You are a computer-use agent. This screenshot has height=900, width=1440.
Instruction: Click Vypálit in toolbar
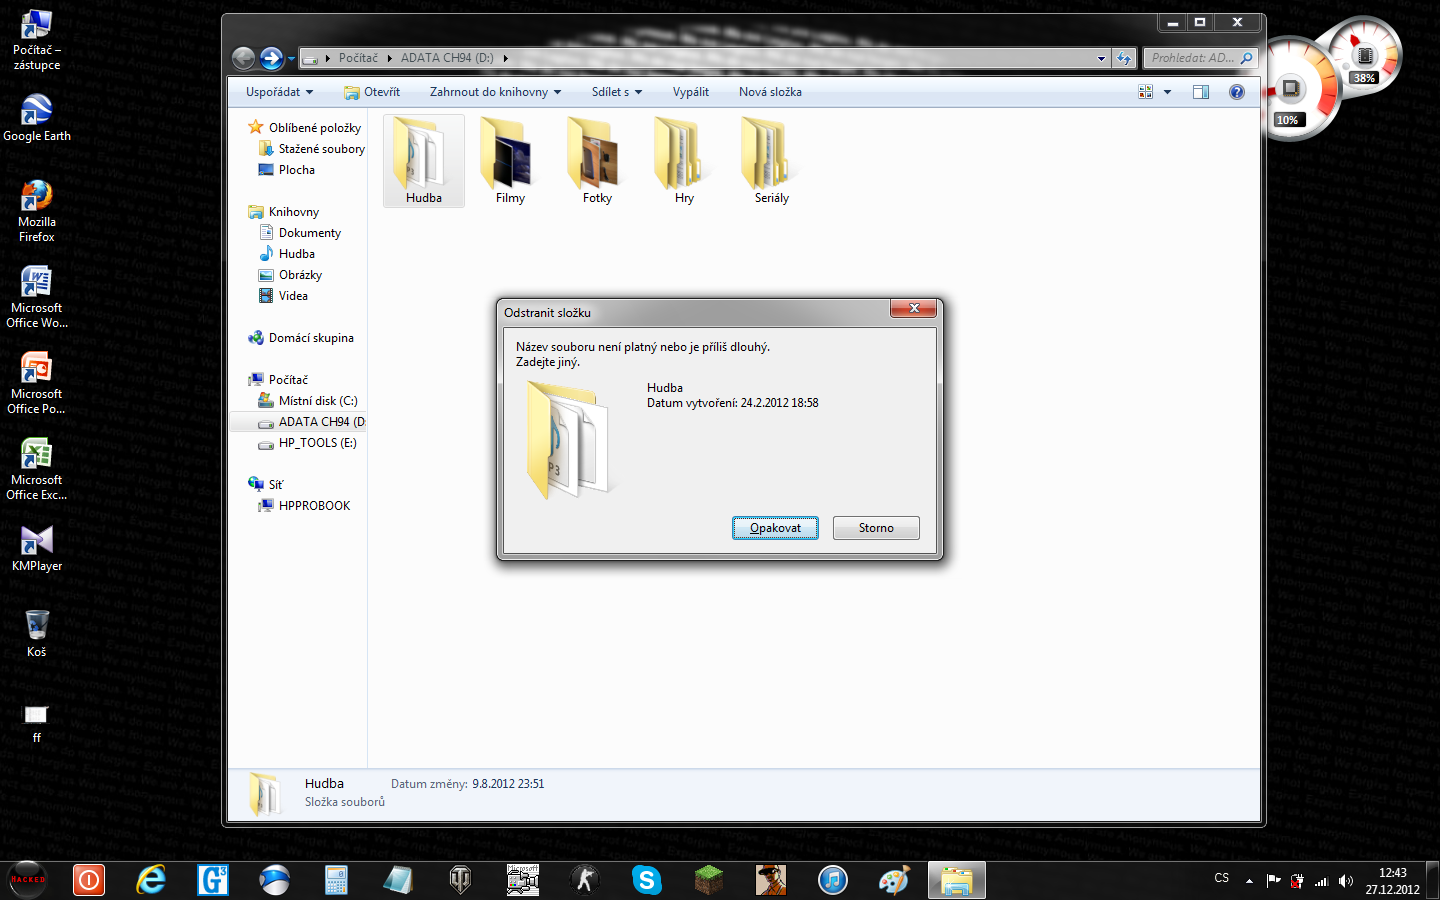[691, 92]
